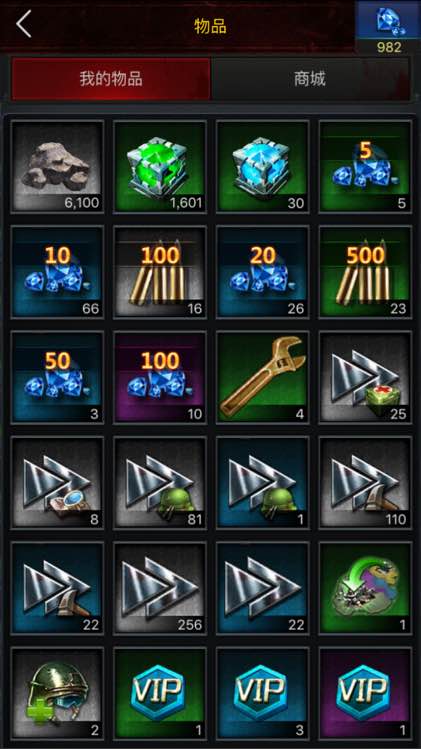421x750 pixels.
Task: Choose the research speedup with magnifier
Action: pyautogui.click(x=57, y=482)
